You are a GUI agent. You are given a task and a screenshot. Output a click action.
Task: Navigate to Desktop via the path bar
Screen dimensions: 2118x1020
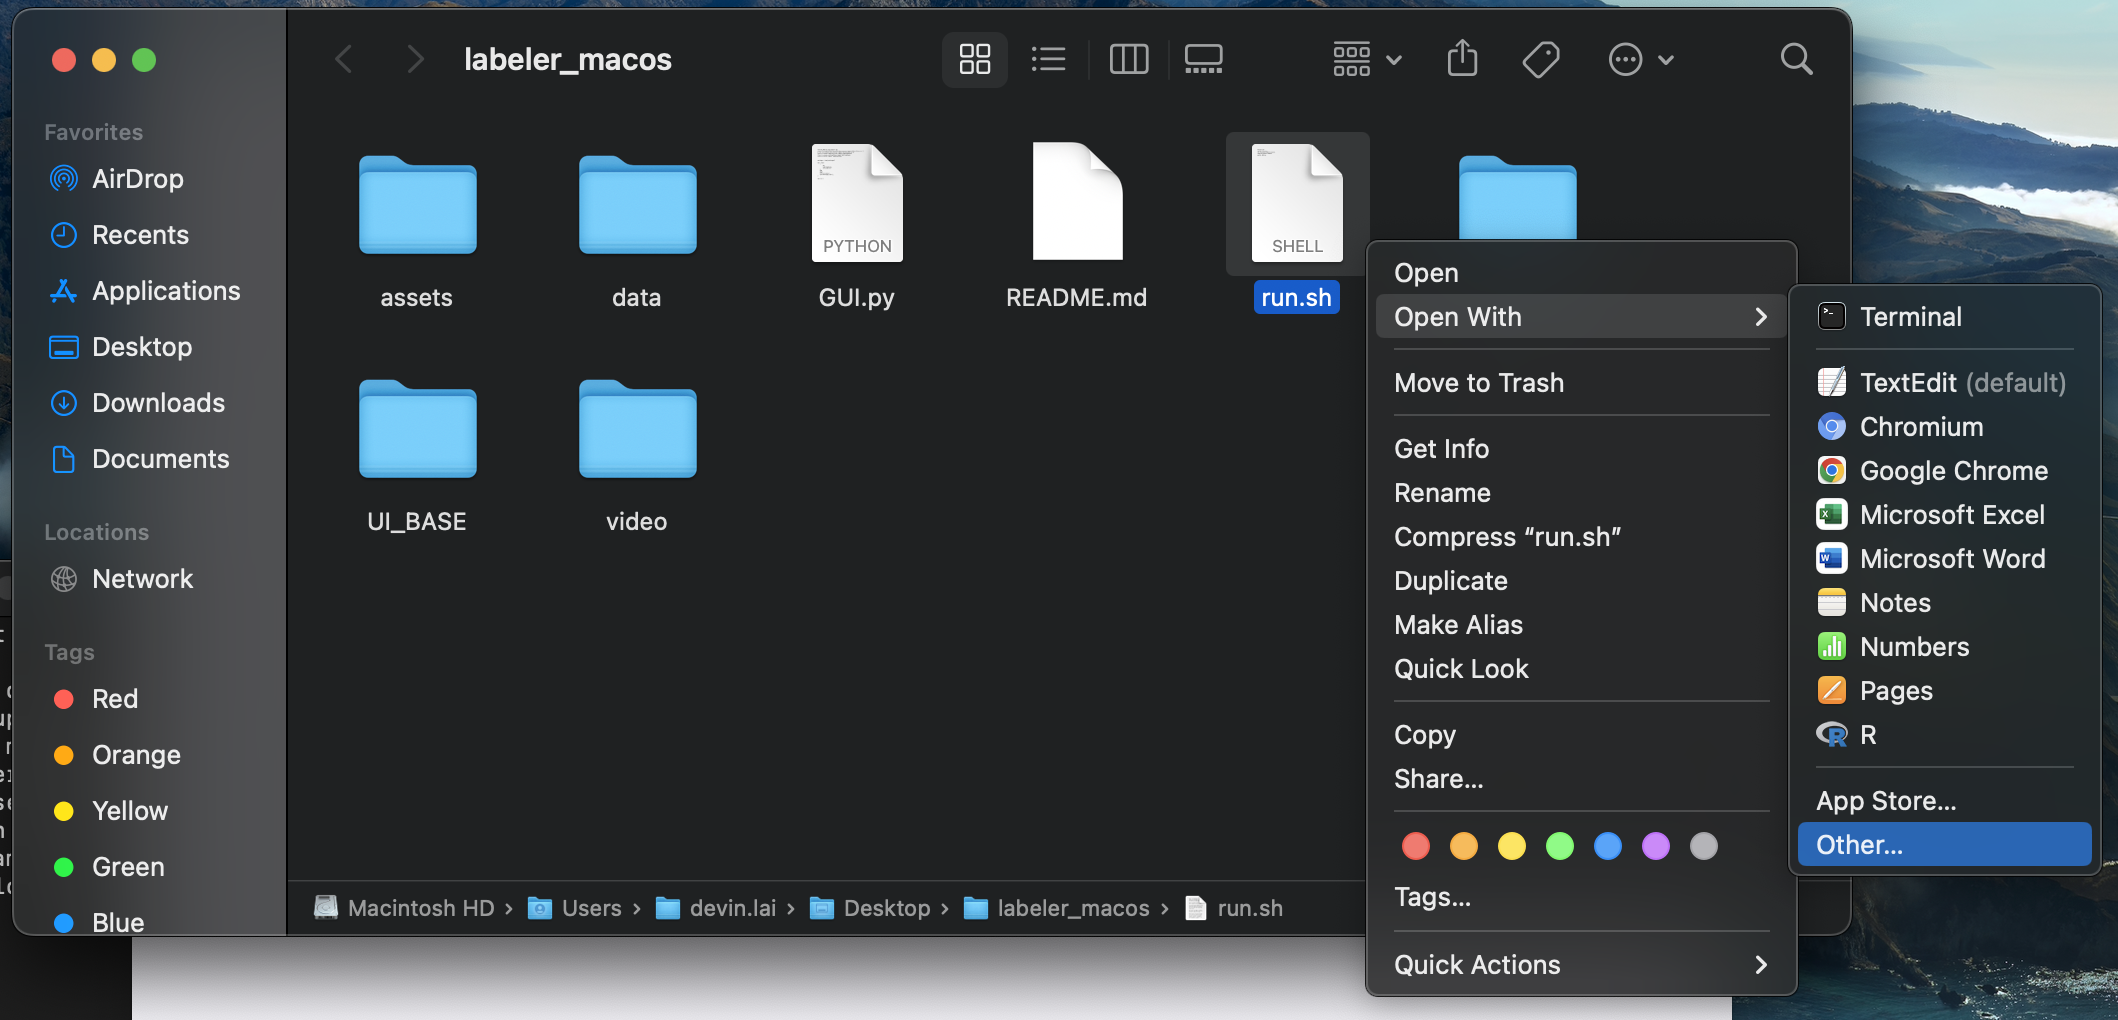point(888,908)
